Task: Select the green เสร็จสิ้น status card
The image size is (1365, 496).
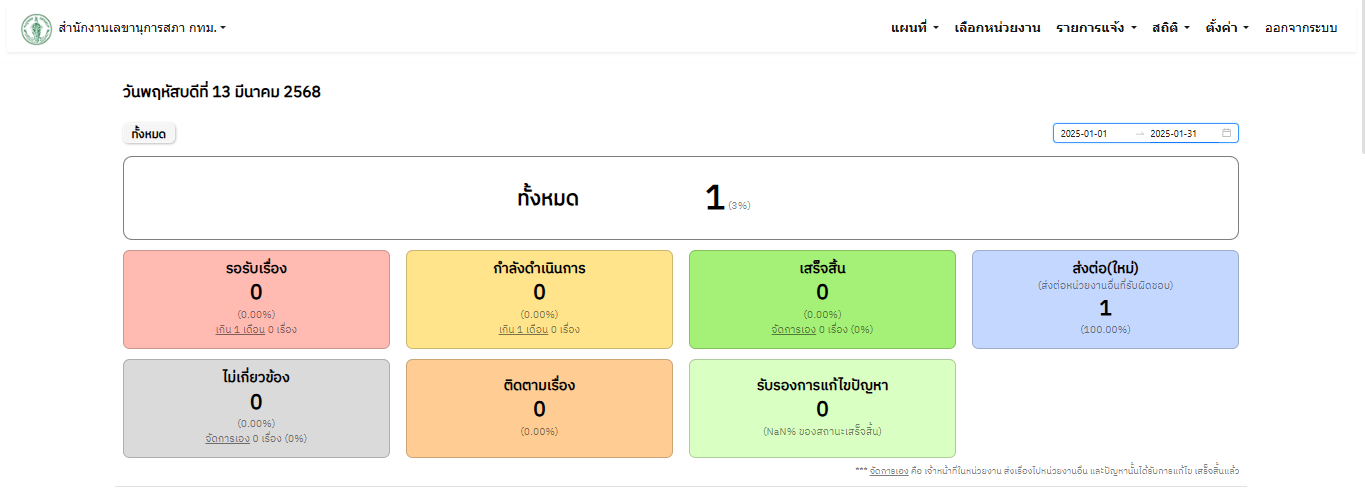Action: point(822,299)
